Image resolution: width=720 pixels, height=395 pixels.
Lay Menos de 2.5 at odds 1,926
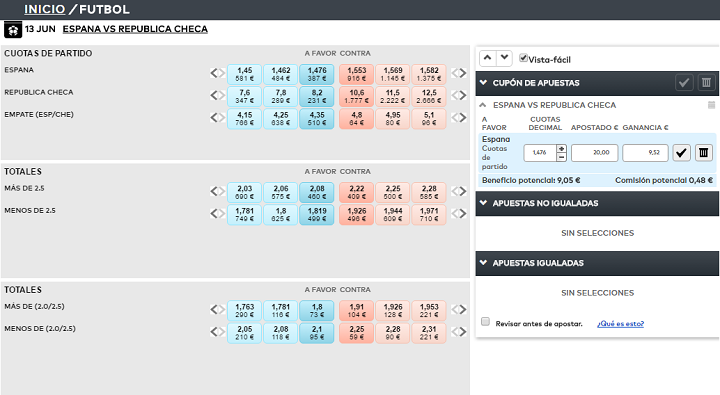point(356,214)
